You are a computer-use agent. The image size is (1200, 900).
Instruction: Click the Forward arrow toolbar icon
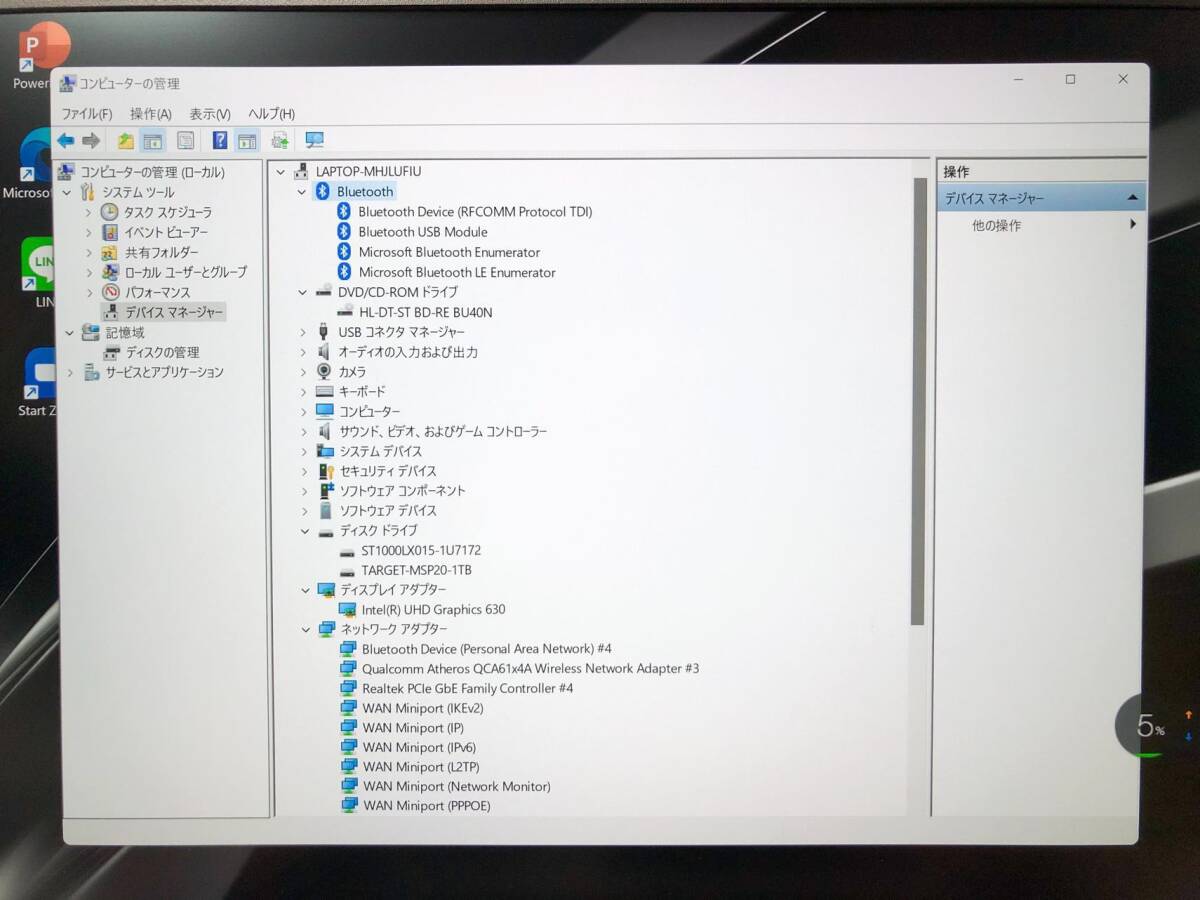(91, 141)
